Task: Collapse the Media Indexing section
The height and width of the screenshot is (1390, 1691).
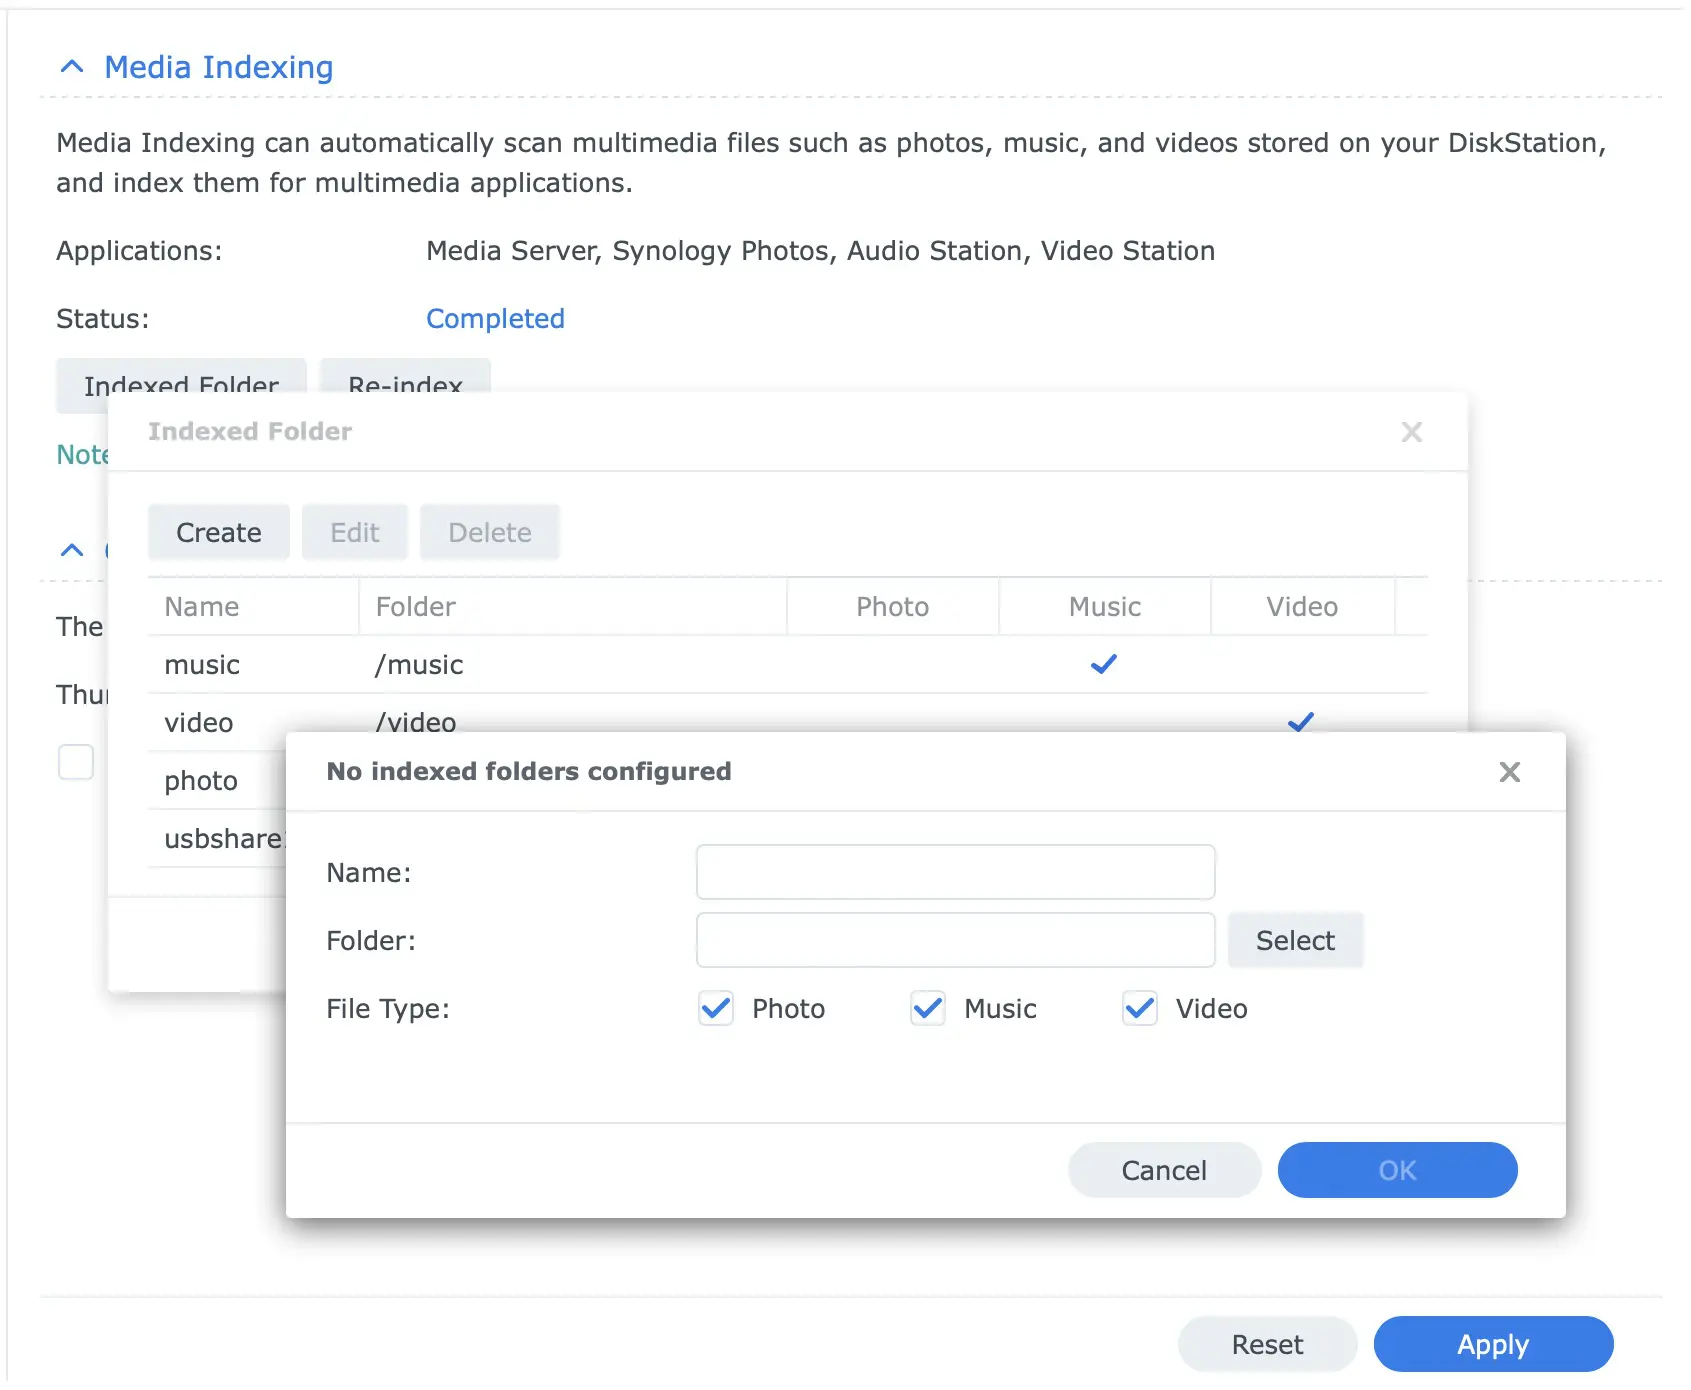Action: coord(72,67)
